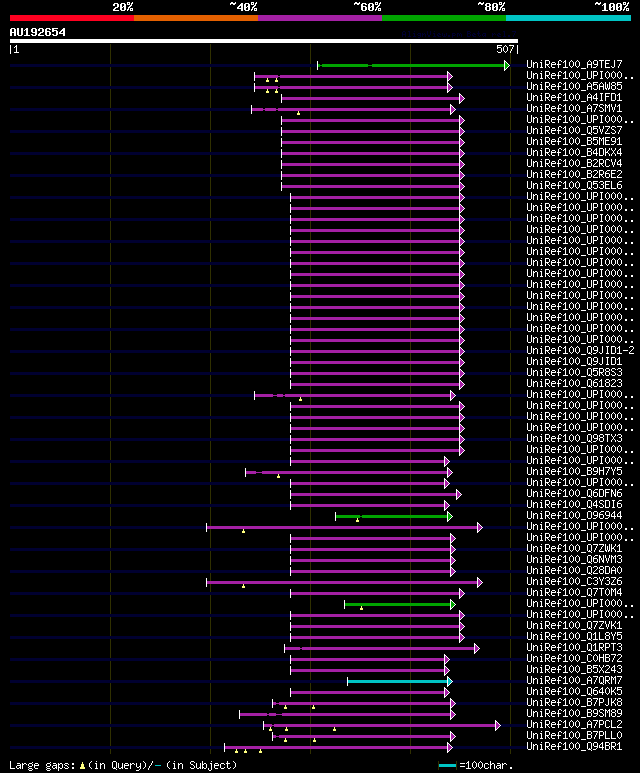Screen dimensions: 640x773
Task: Select the UniRef100_B4DKX4 label
Action: click(574, 152)
